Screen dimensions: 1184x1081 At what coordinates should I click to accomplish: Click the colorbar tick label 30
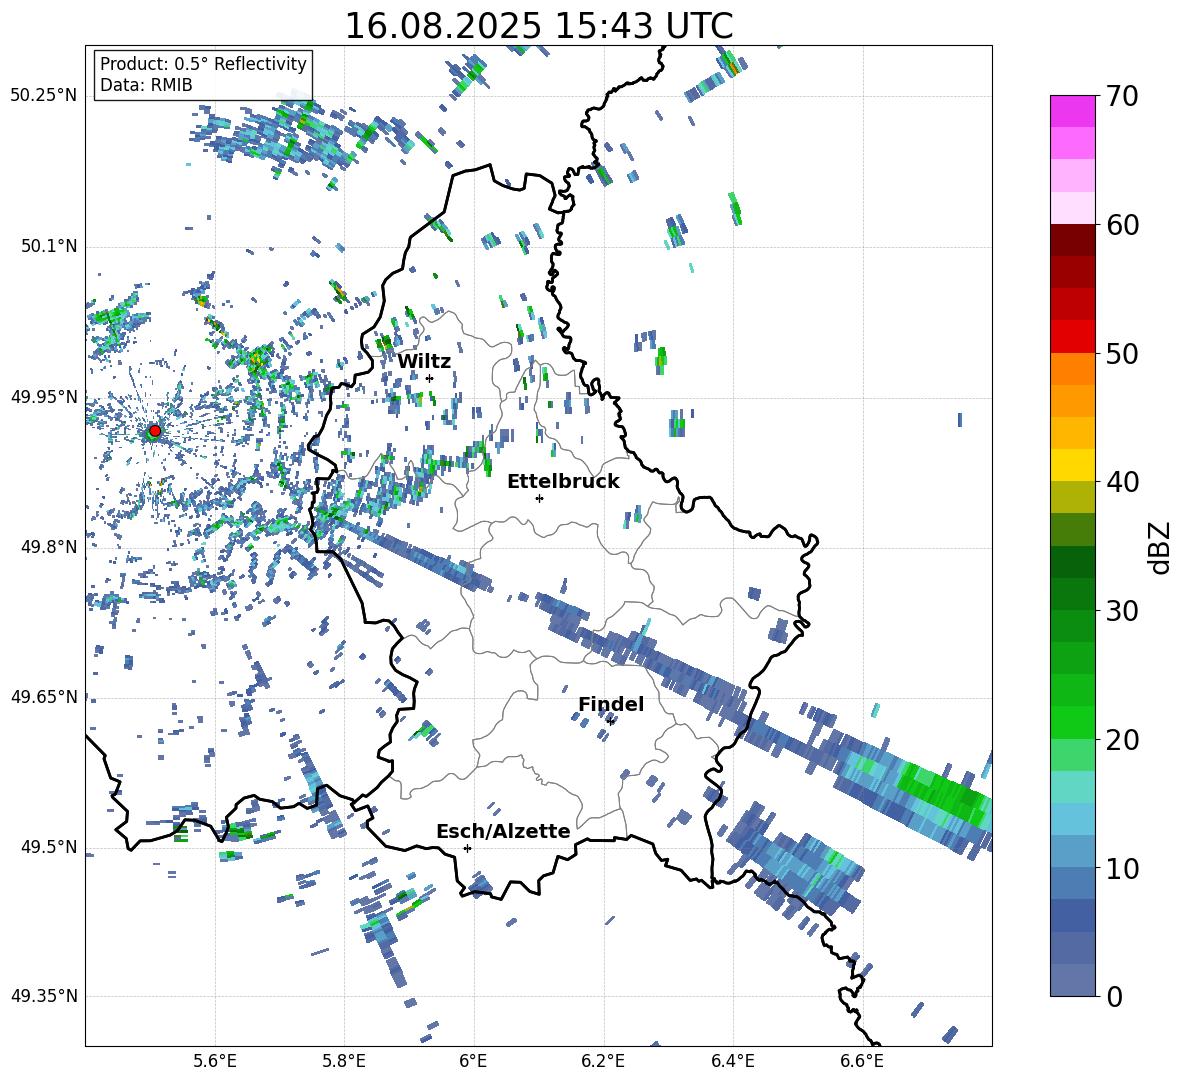point(1122,611)
